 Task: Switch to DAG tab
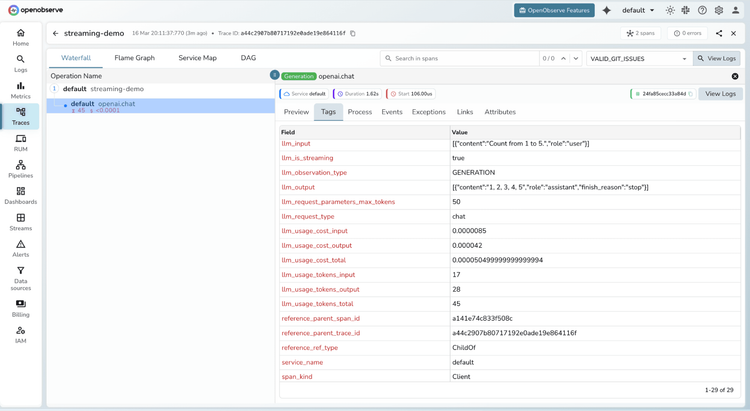(248, 58)
